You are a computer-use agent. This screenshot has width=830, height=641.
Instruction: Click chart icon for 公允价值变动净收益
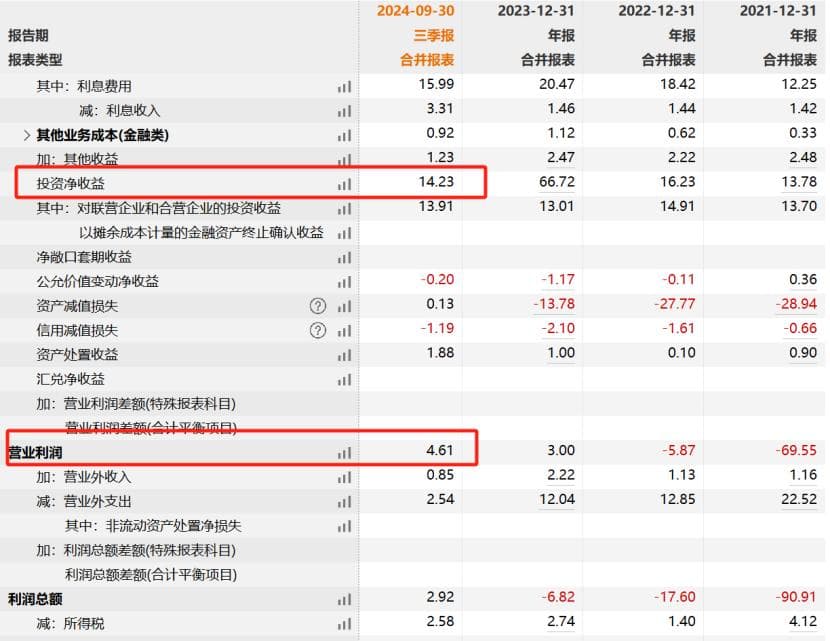coord(344,282)
